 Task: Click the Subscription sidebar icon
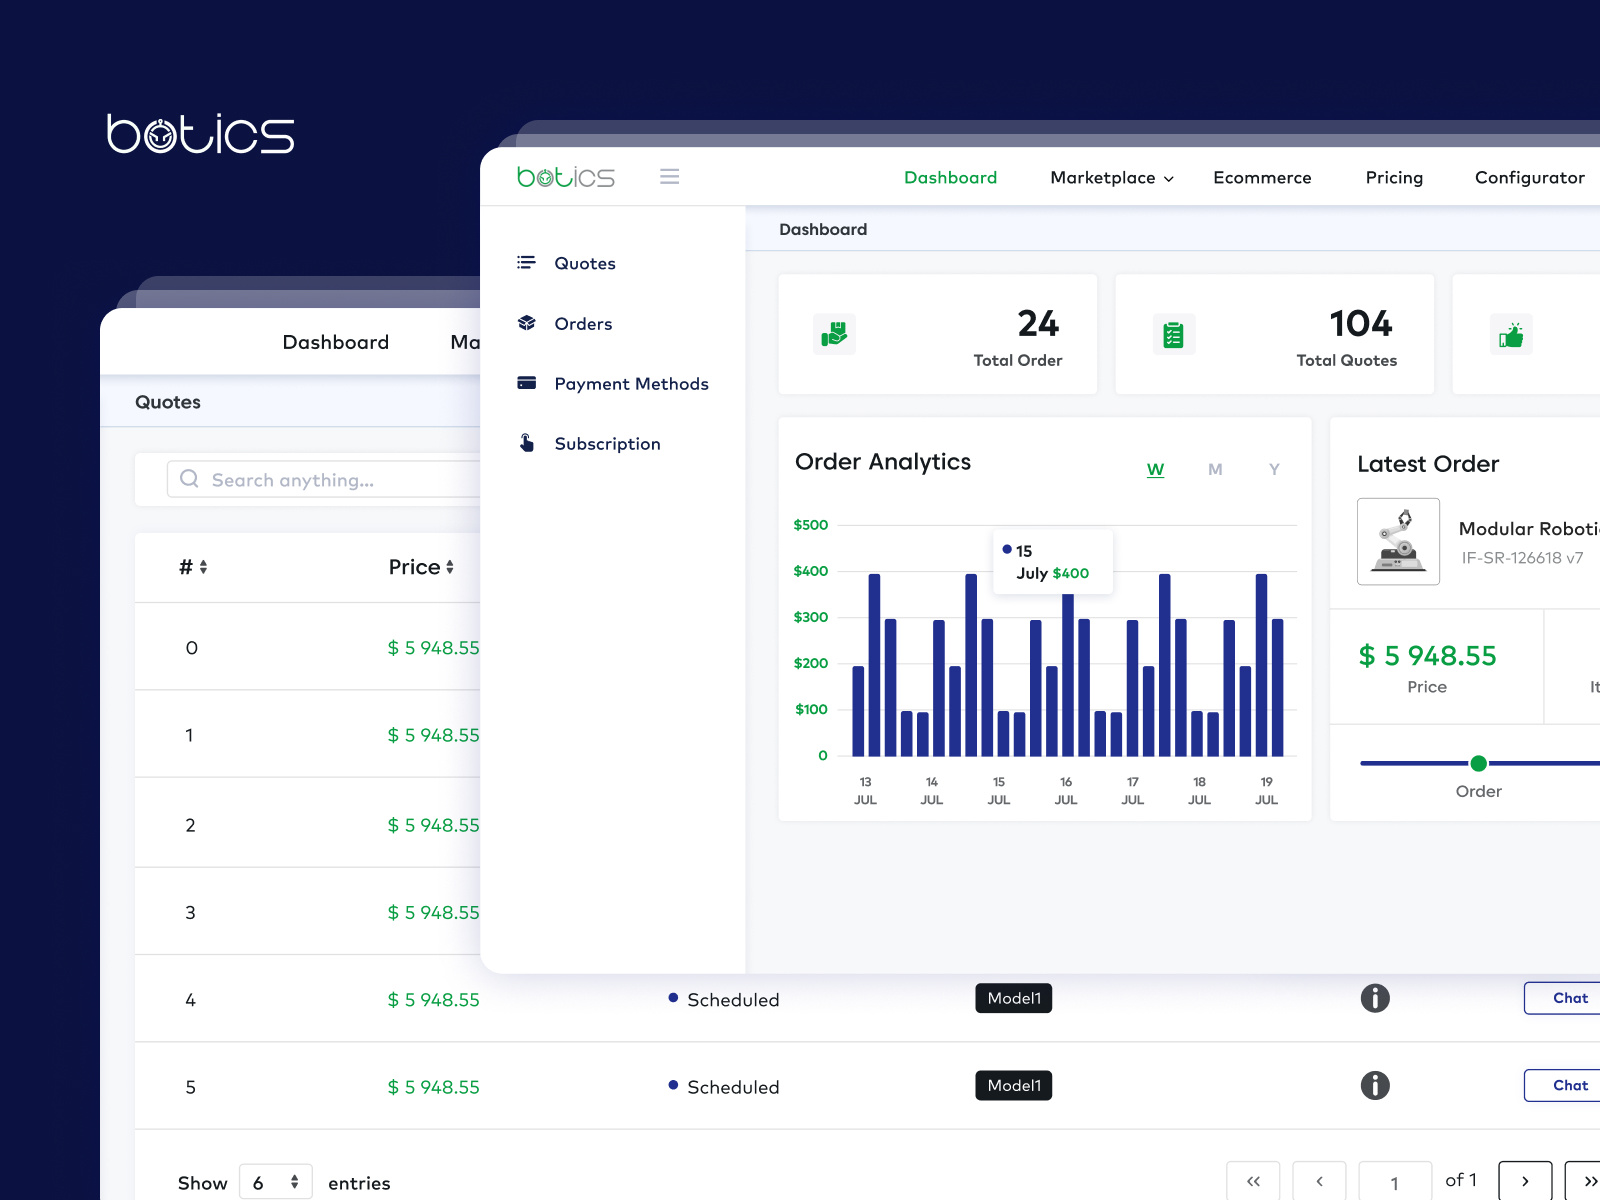coord(525,443)
